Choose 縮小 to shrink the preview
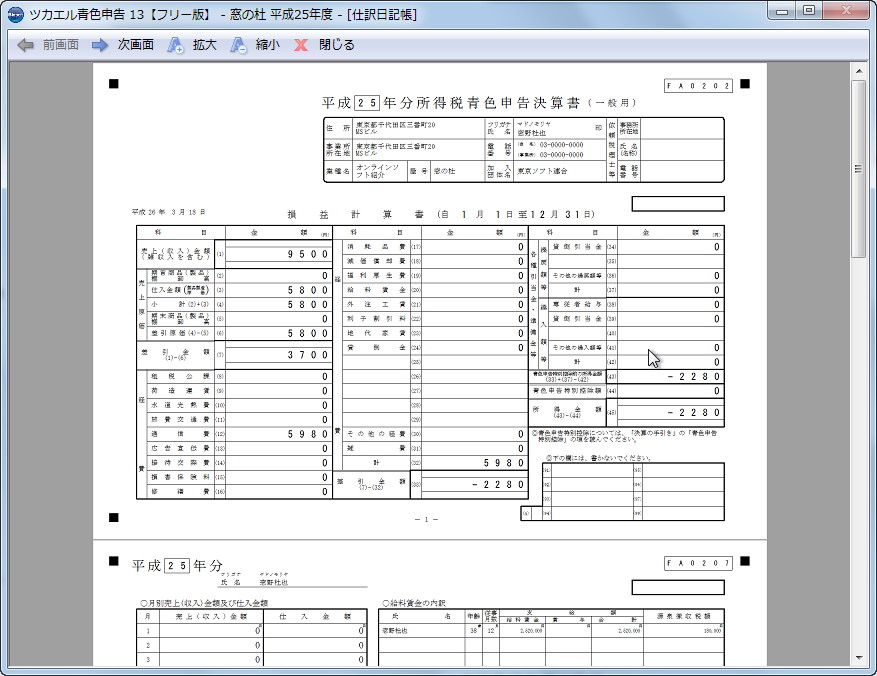Viewport: 877px width, 676px height. tap(267, 45)
